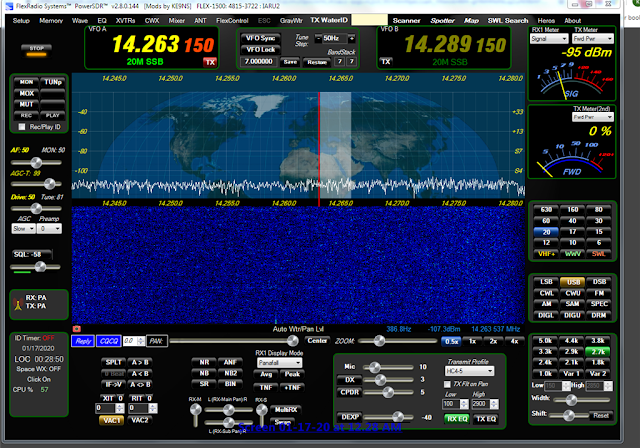This screenshot has width=640, height=448.
Task: Toggle the VAC1 button
Action: (111, 420)
